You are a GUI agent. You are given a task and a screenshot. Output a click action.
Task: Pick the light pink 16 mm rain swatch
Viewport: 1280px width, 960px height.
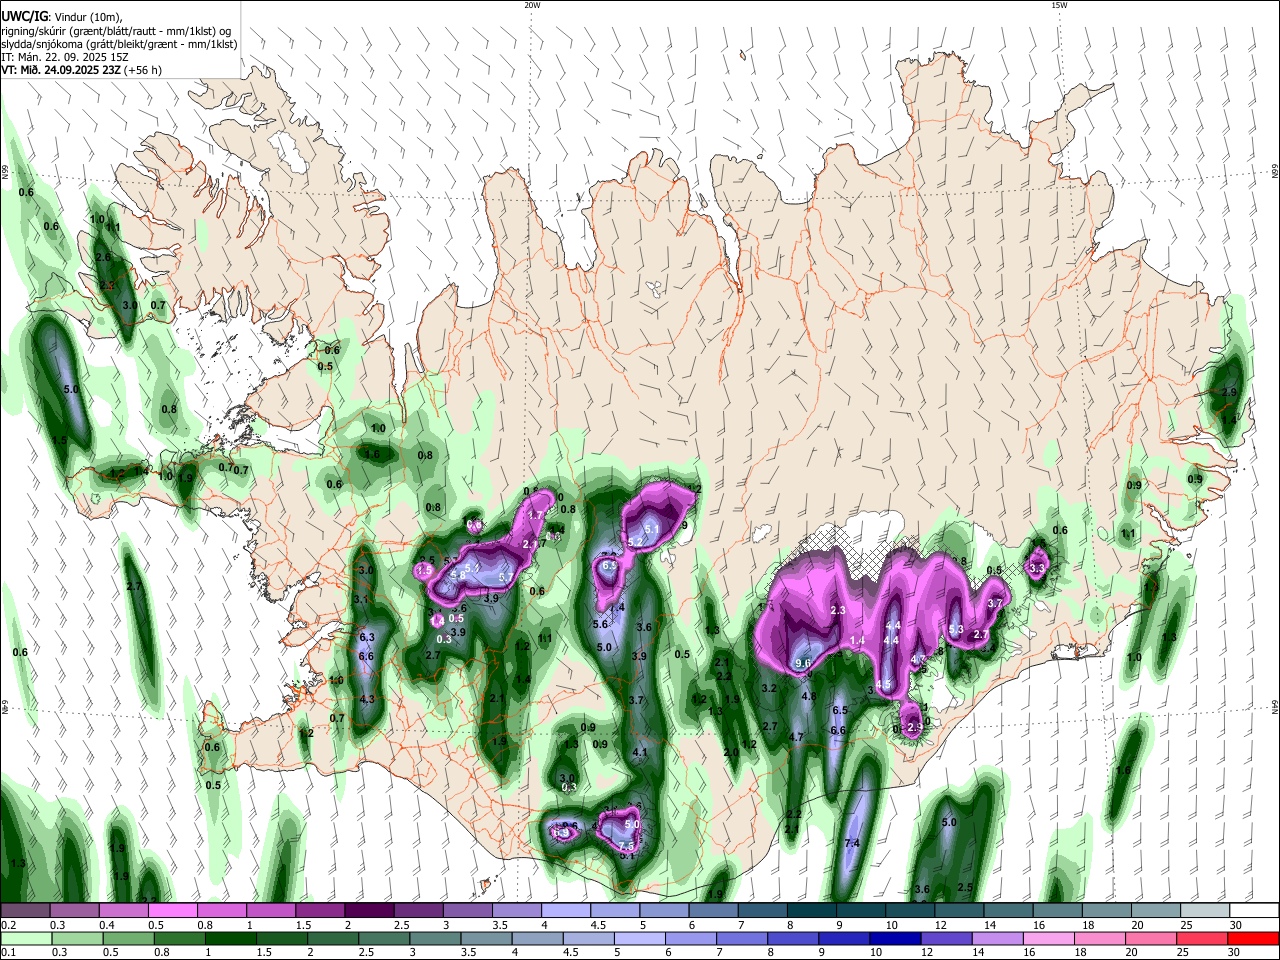point(1047,938)
